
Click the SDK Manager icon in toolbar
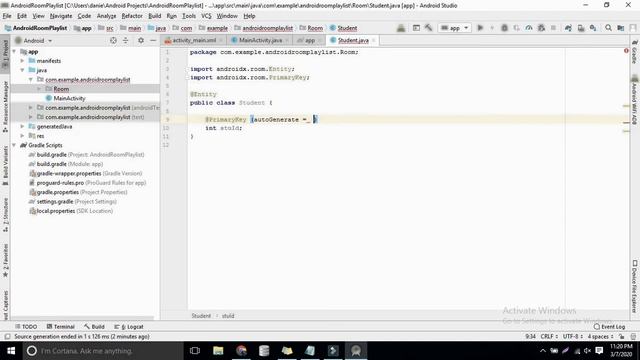[593, 28]
